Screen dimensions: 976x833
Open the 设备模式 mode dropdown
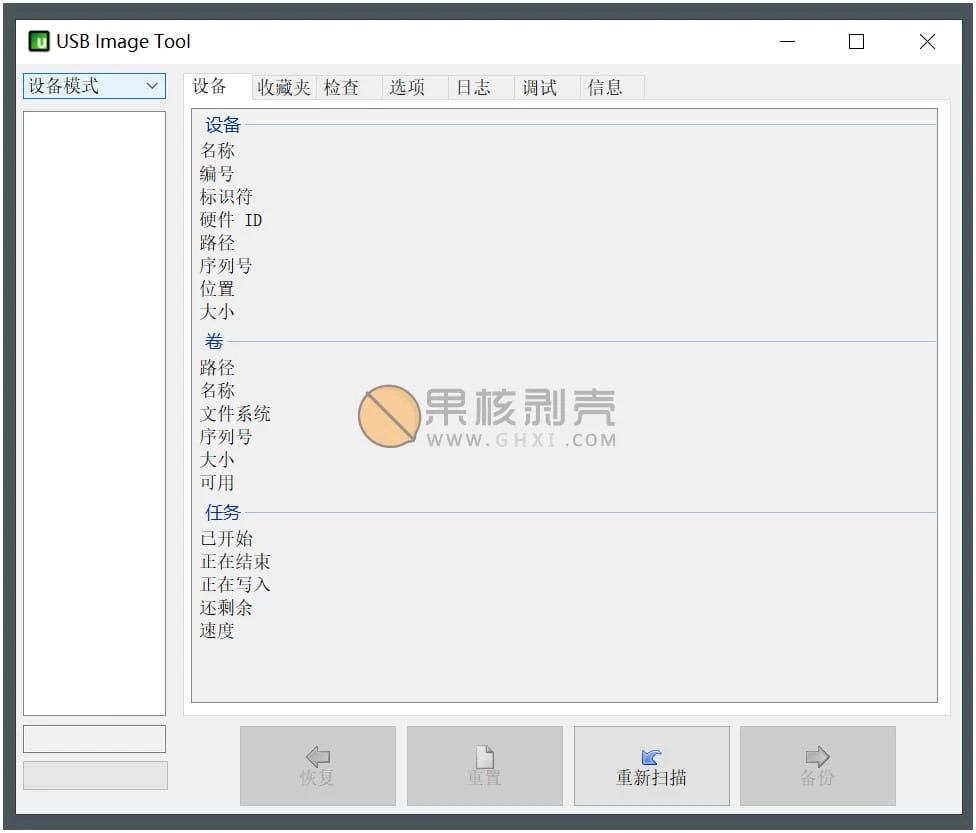(95, 86)
